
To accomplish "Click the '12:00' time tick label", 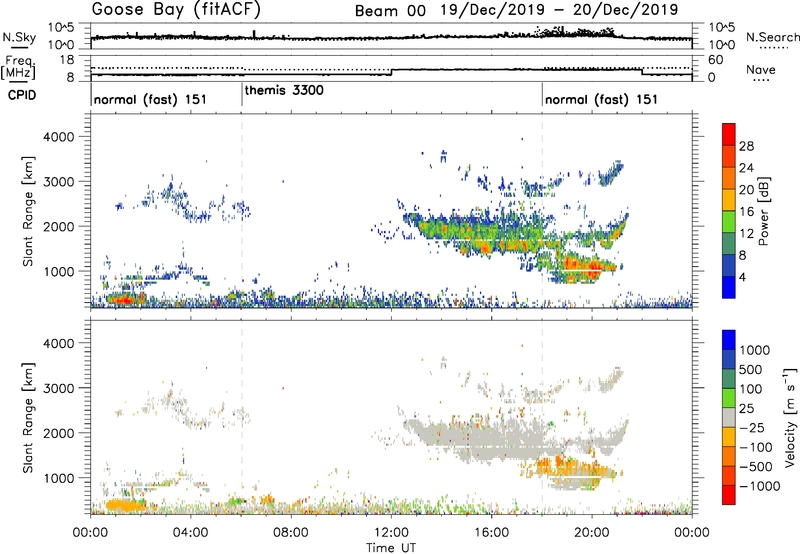I will (x=391, y=533).
